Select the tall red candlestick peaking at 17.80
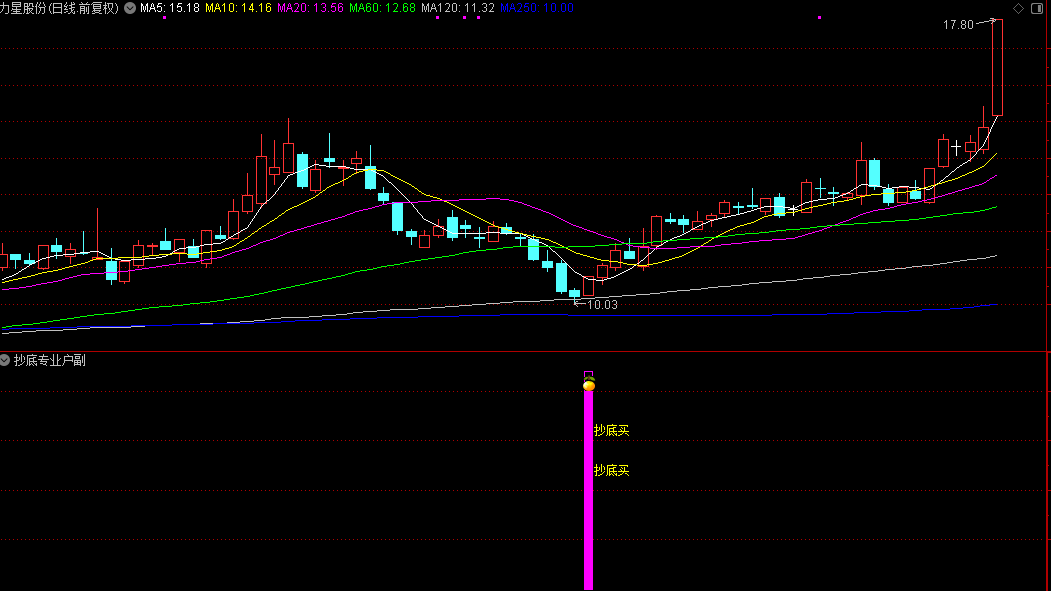1051x591 pixels. pos(997,68)
